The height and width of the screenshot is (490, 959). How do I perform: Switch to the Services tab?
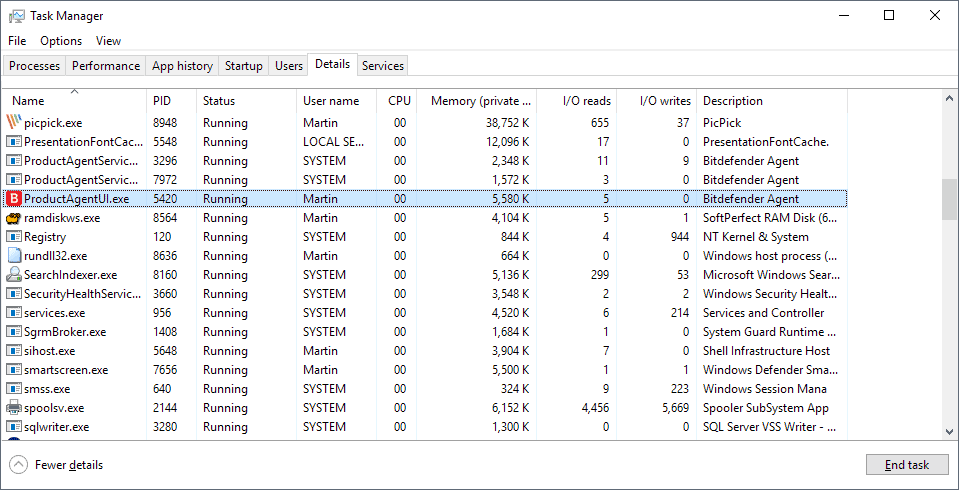(383, 66)
